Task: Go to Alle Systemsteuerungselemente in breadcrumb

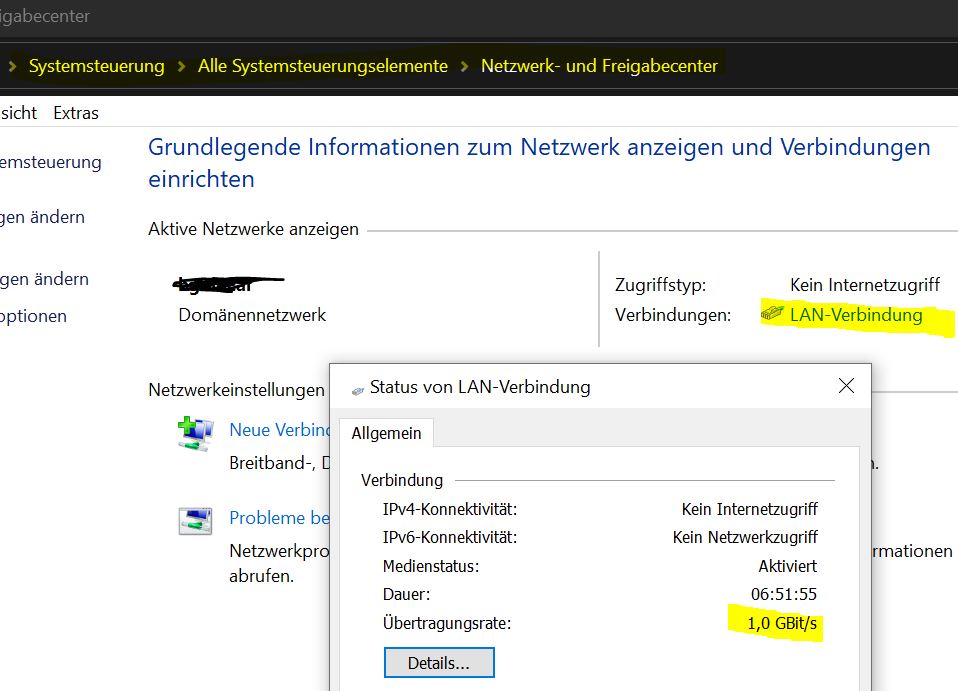Action: 323,66
